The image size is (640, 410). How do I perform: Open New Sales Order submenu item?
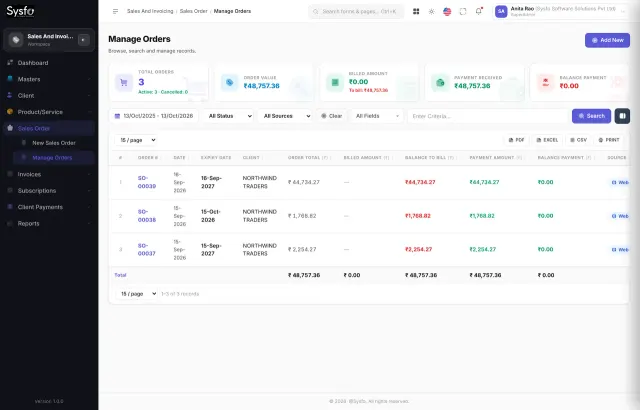(54, 143)
